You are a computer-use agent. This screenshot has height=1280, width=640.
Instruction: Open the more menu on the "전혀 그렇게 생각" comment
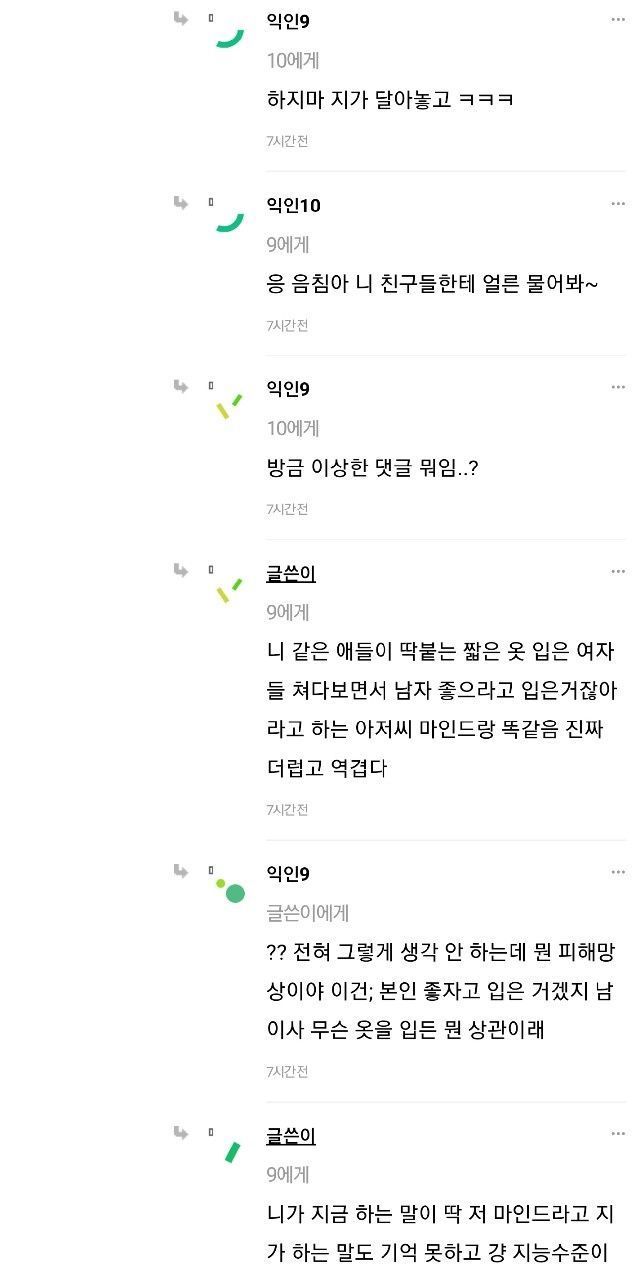tap(618, 872)
